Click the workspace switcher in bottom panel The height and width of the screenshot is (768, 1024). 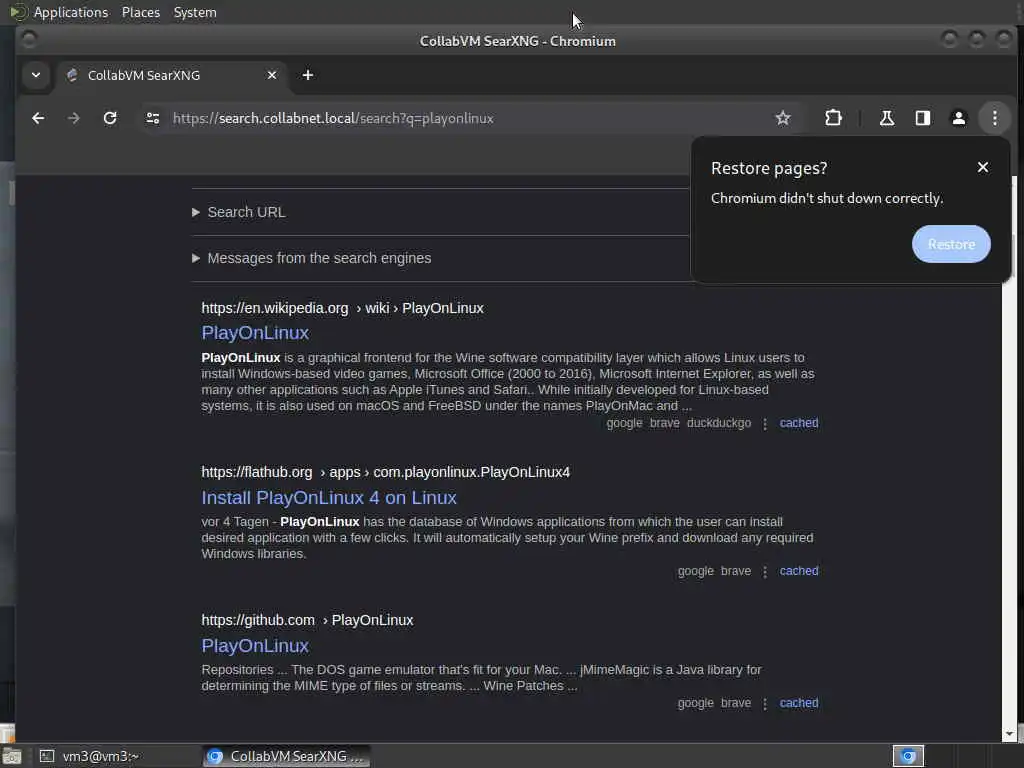pos(908,756)
